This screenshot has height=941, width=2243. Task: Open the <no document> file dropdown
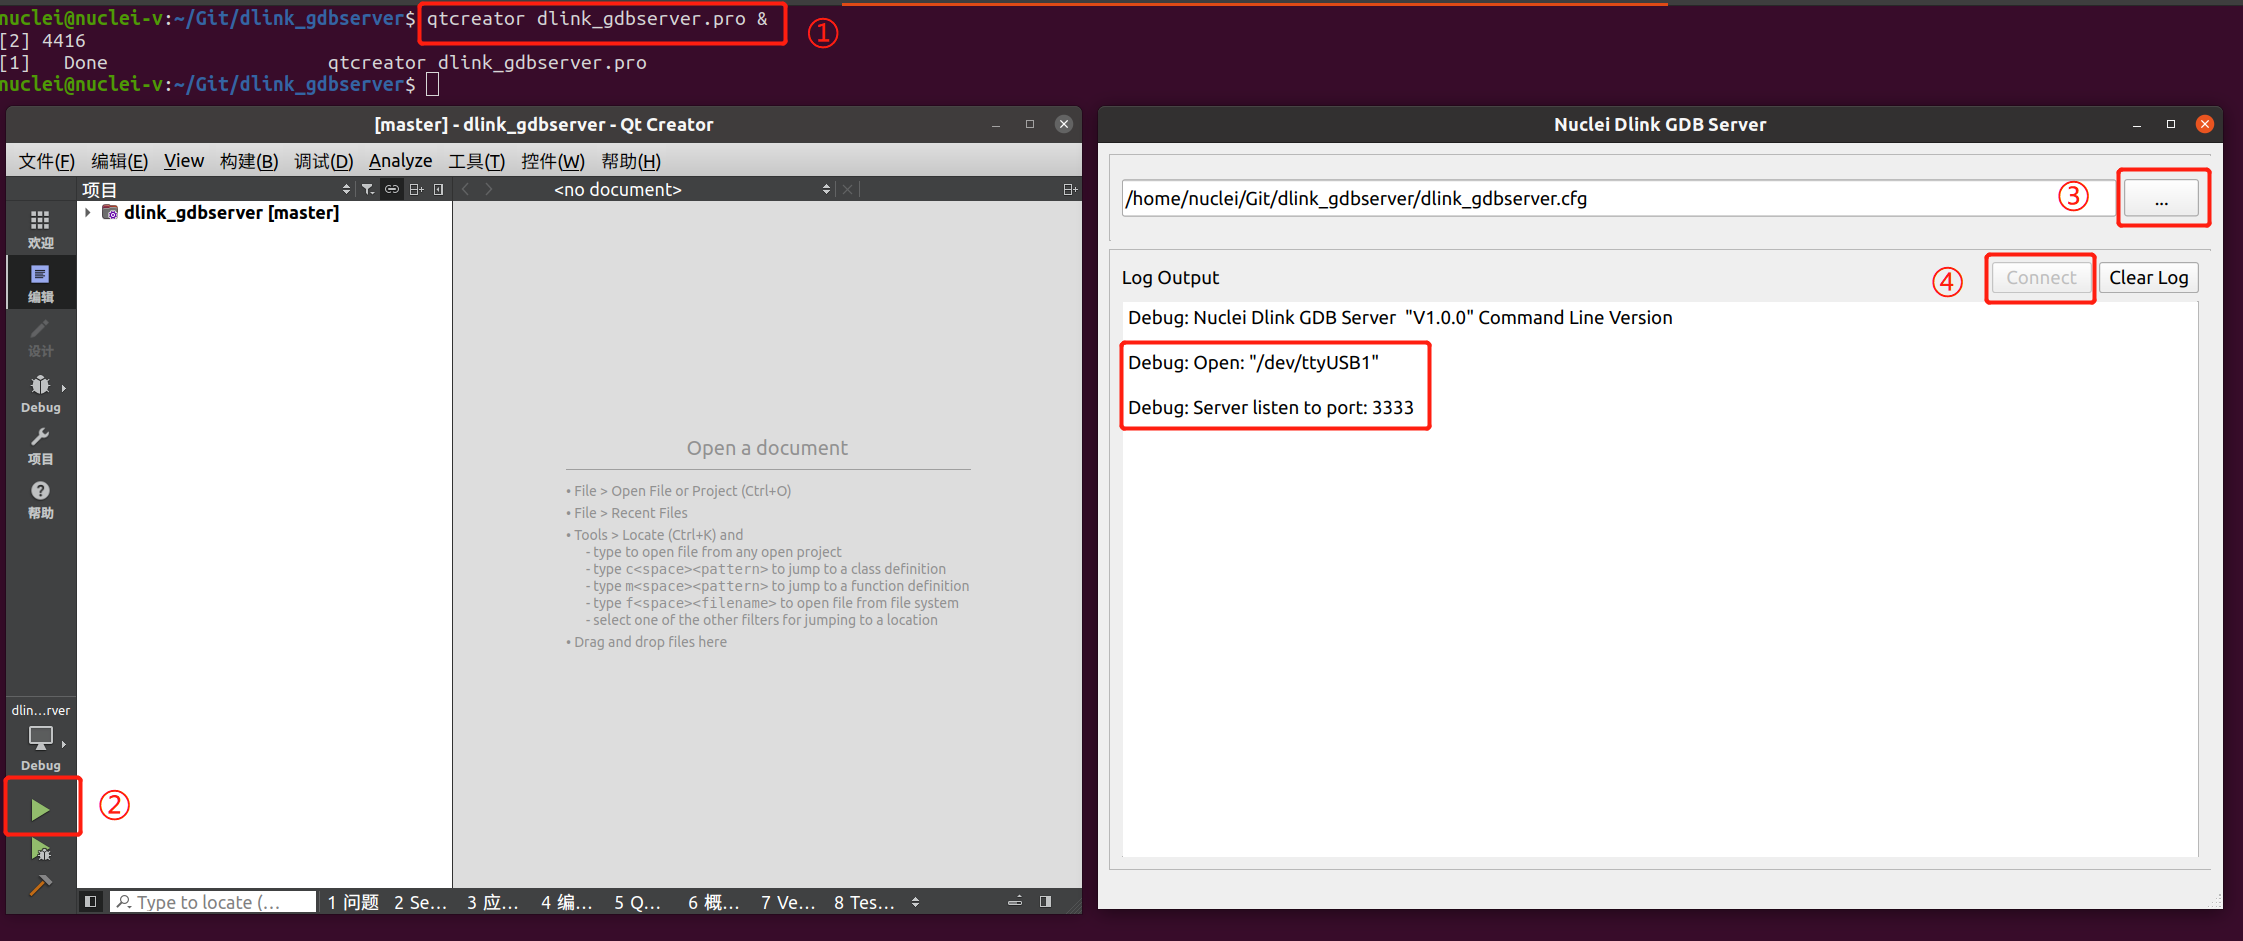[692, 189]
